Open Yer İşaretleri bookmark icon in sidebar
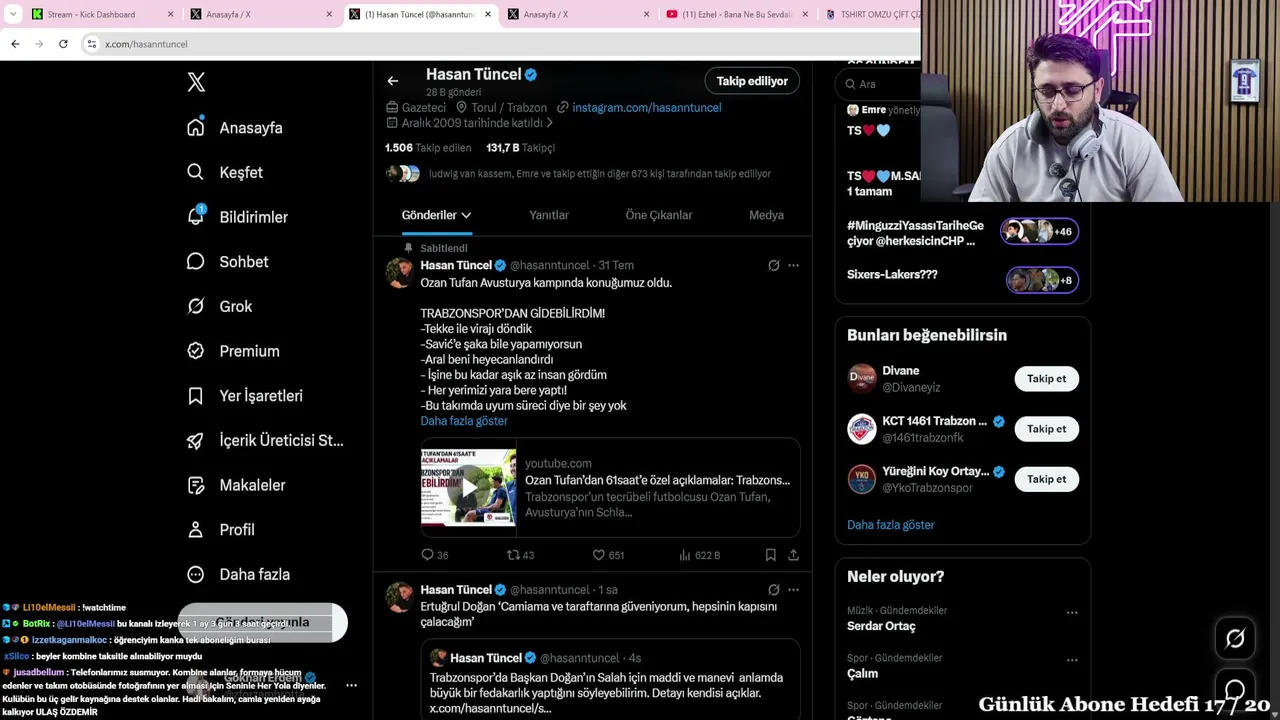 click(x=196, y=396)
